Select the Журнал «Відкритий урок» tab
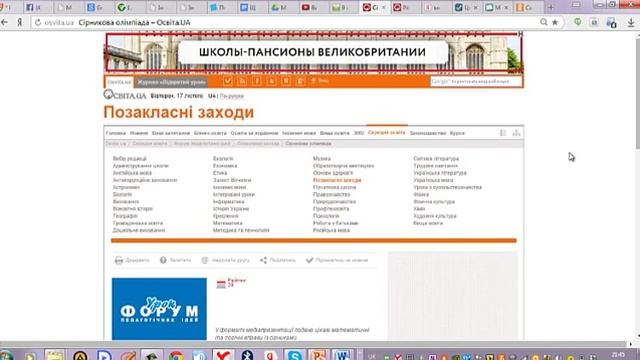Image resolution: width=640 pixels, height=360 pixels. [x=171, y=82]
